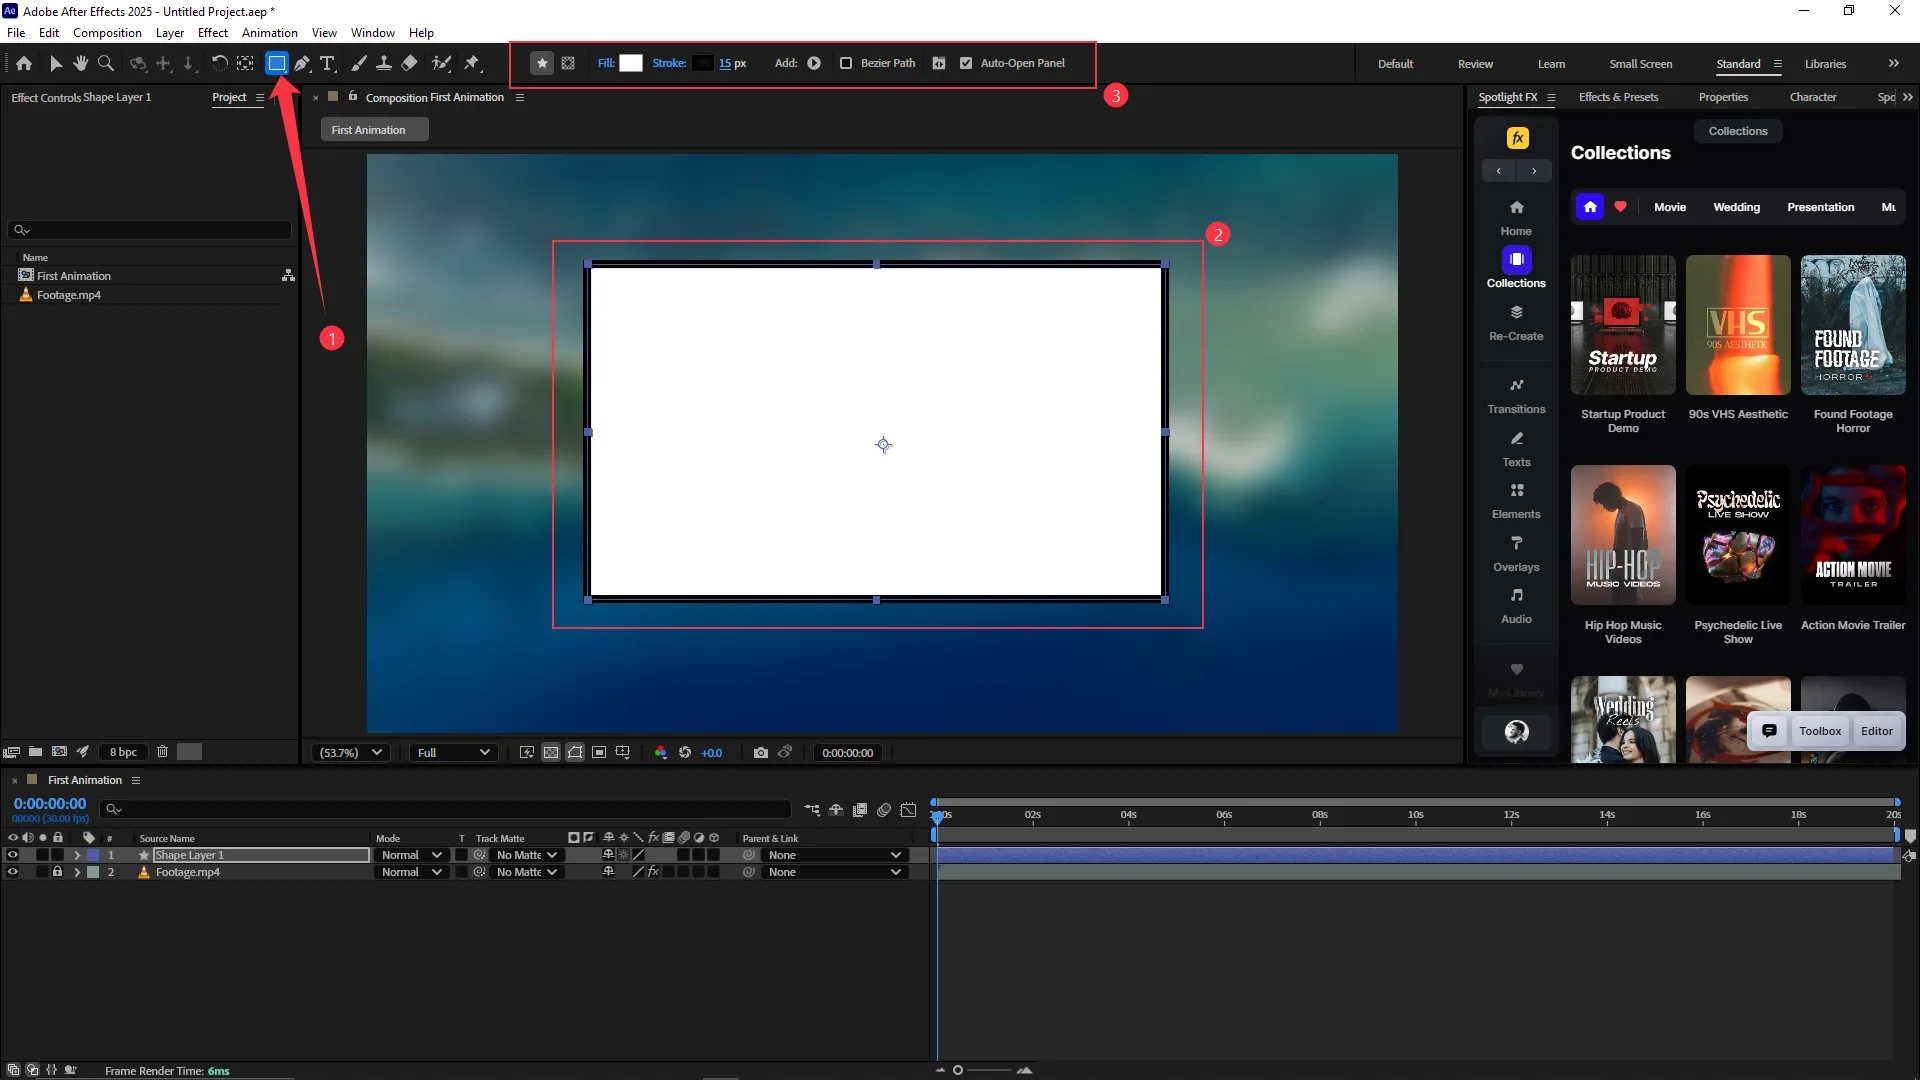
Task: Expand more workspaces double-chevron
Action: click(x=1894, y=63)
